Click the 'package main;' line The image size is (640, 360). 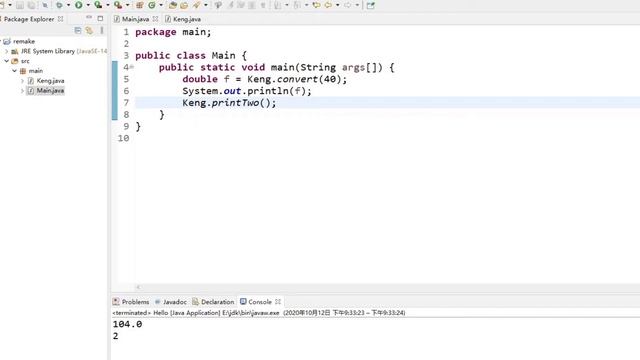(173, 32)
